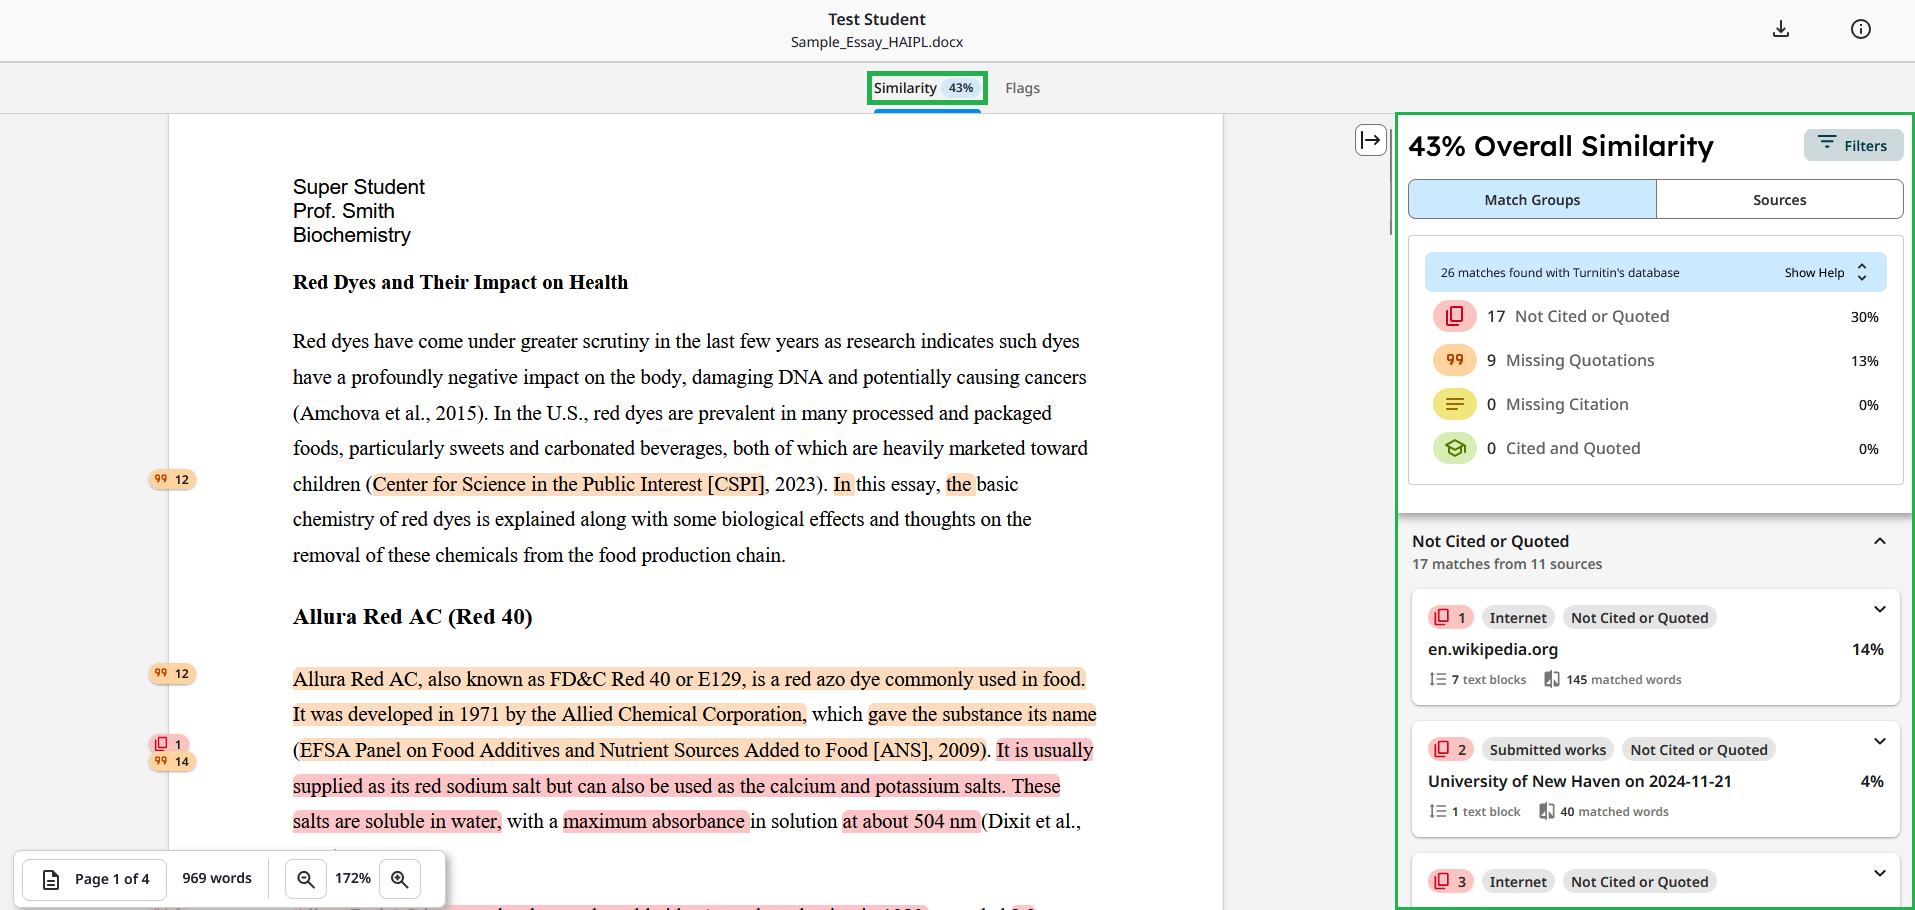The height and width of the screenshot is (910, 1915).
Task: Click matched words icon in wikipedia card
Action: 1552,680
